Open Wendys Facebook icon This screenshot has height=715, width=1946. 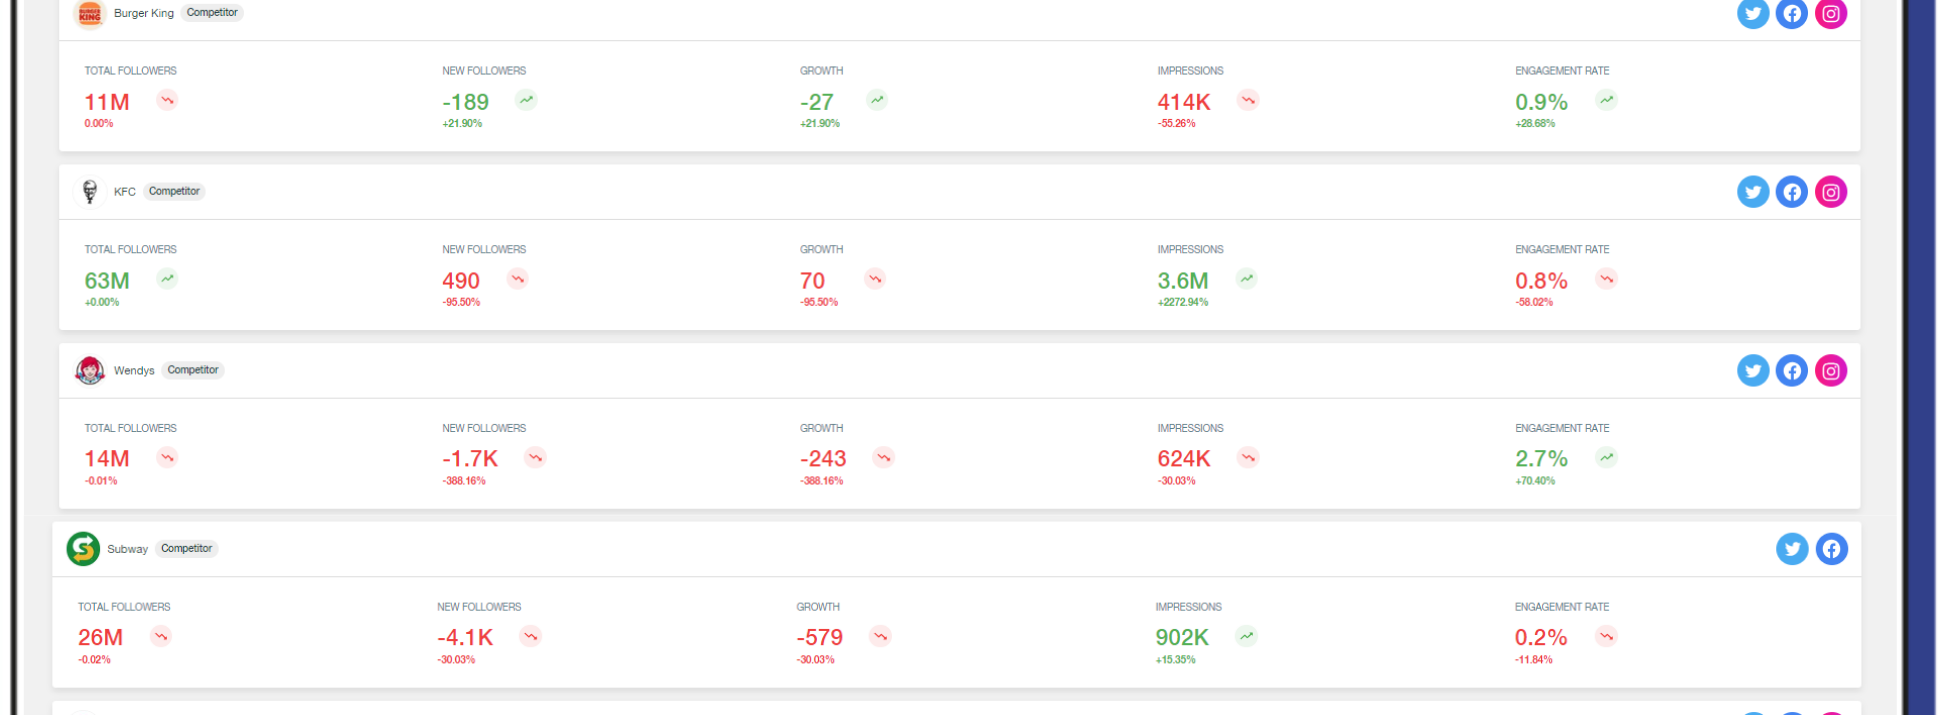1791,371
